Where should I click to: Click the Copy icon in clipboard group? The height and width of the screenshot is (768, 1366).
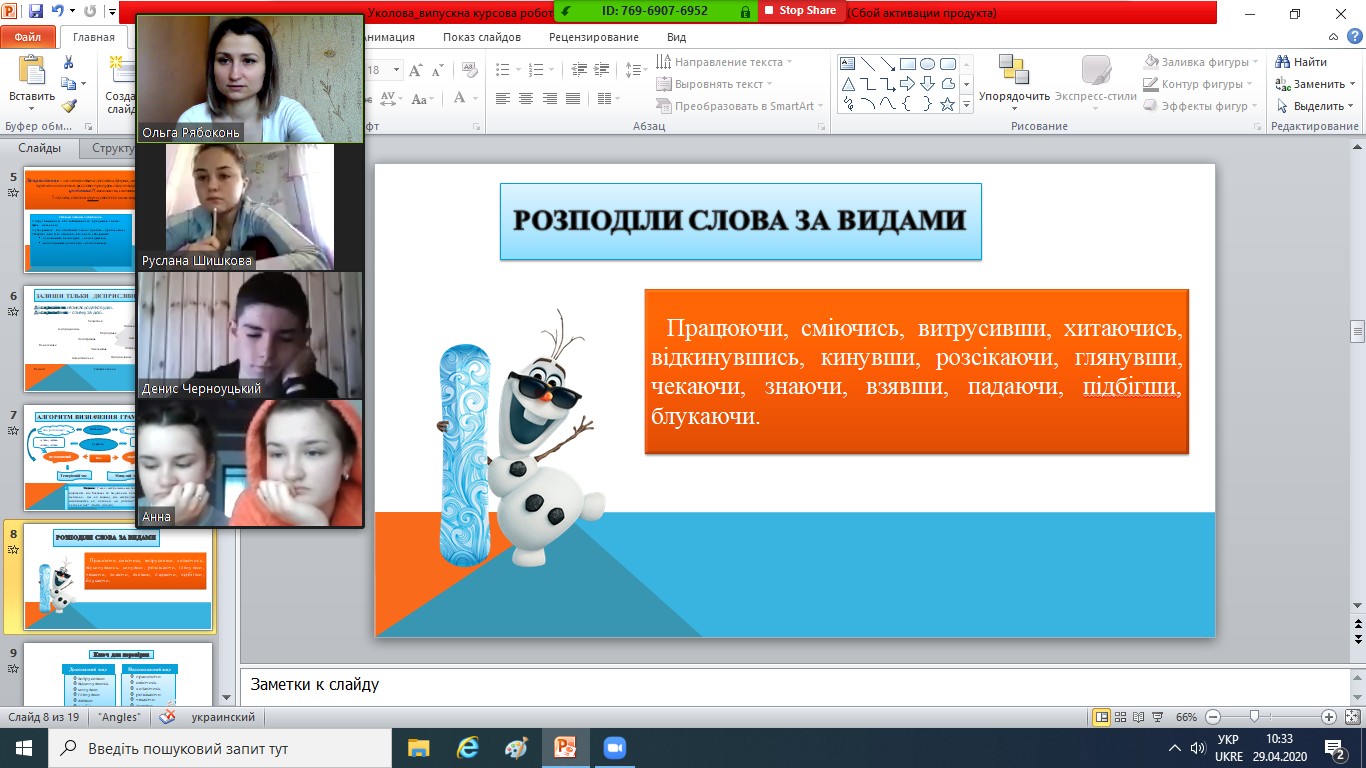coord(68,84)
